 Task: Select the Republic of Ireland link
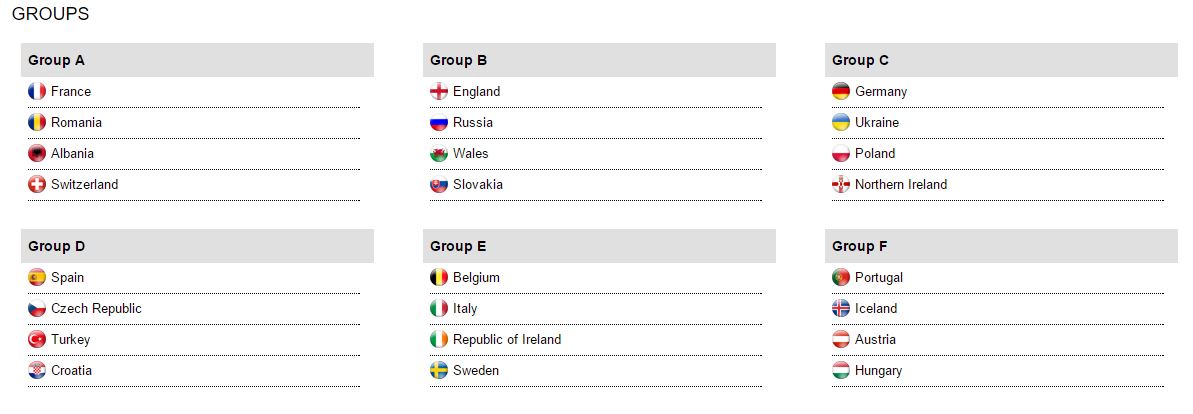tap(507, 340)
